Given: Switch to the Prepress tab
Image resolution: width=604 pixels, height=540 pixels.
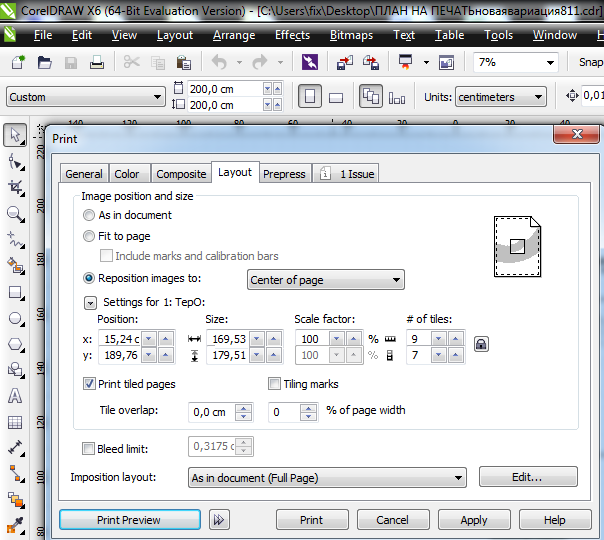Looking at the screenshot, I should (x=284, y=174).
